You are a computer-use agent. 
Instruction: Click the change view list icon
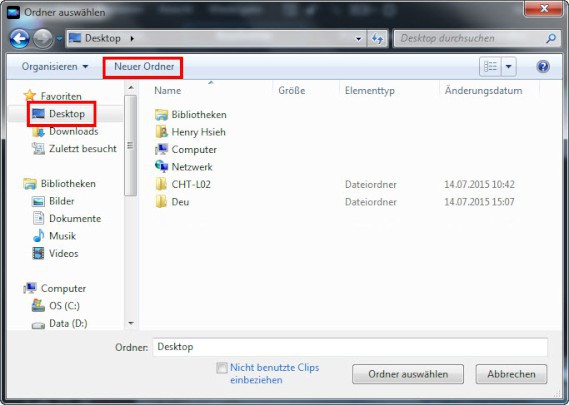(490, 67)
